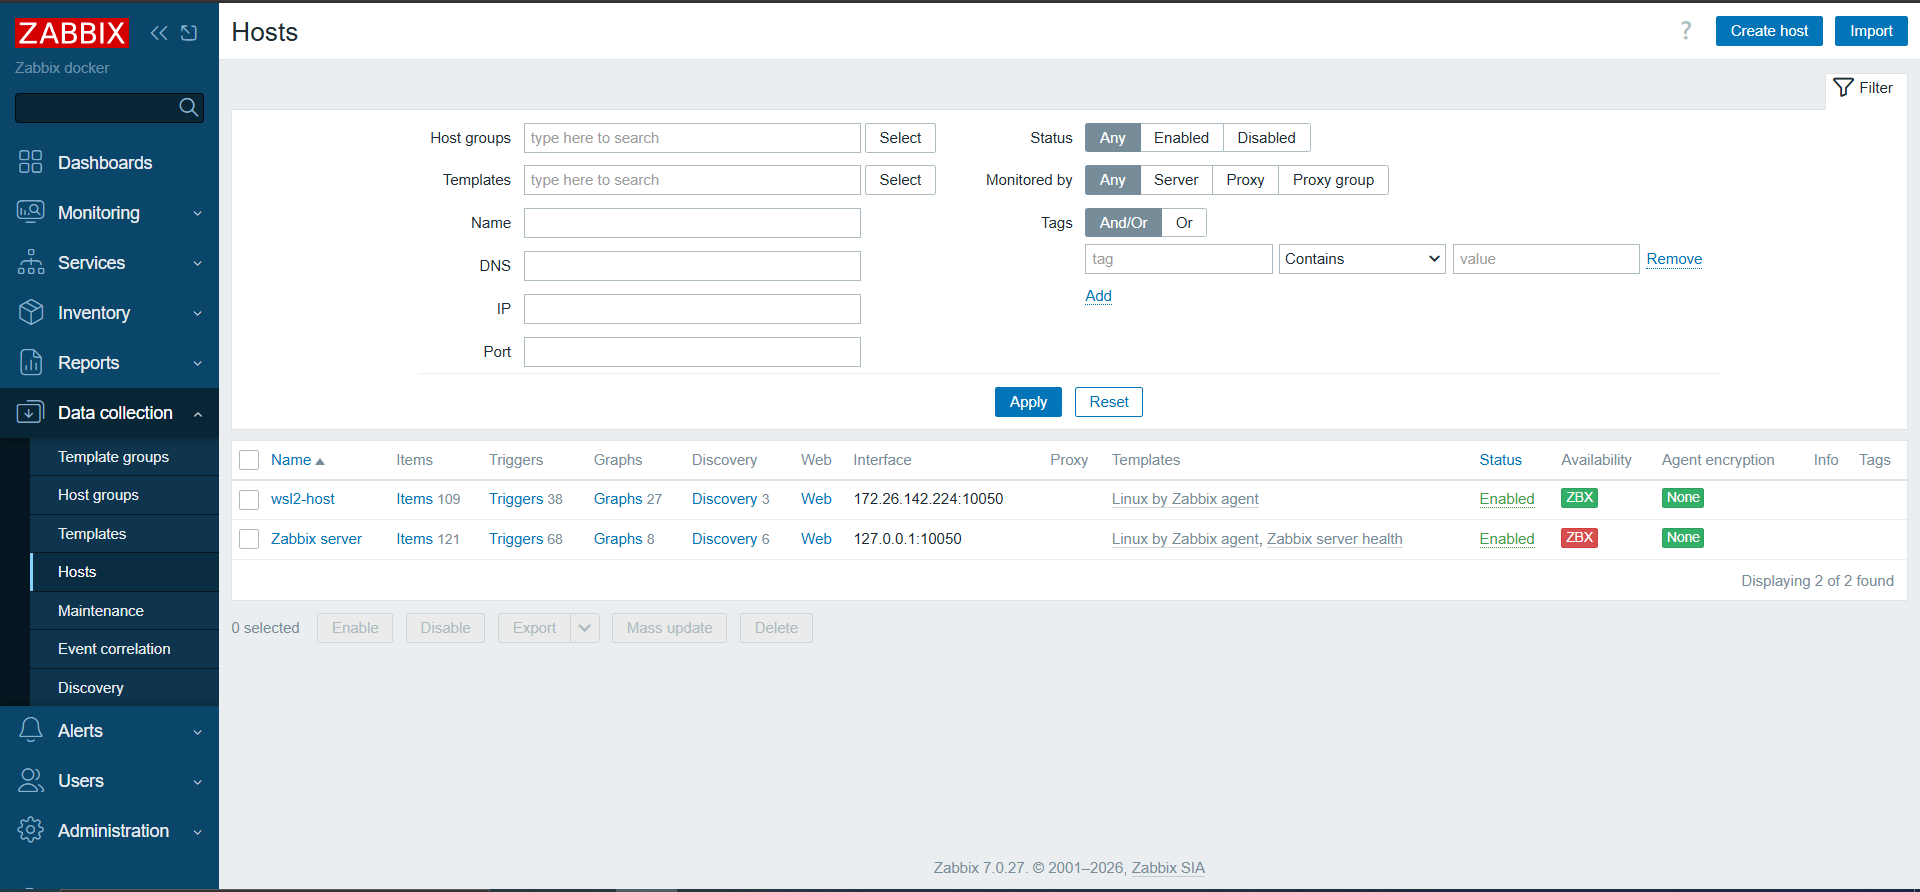Viewport: 1920px width, 892px height.
Task: Open Templates submenu item
Action: pos(124,534)
